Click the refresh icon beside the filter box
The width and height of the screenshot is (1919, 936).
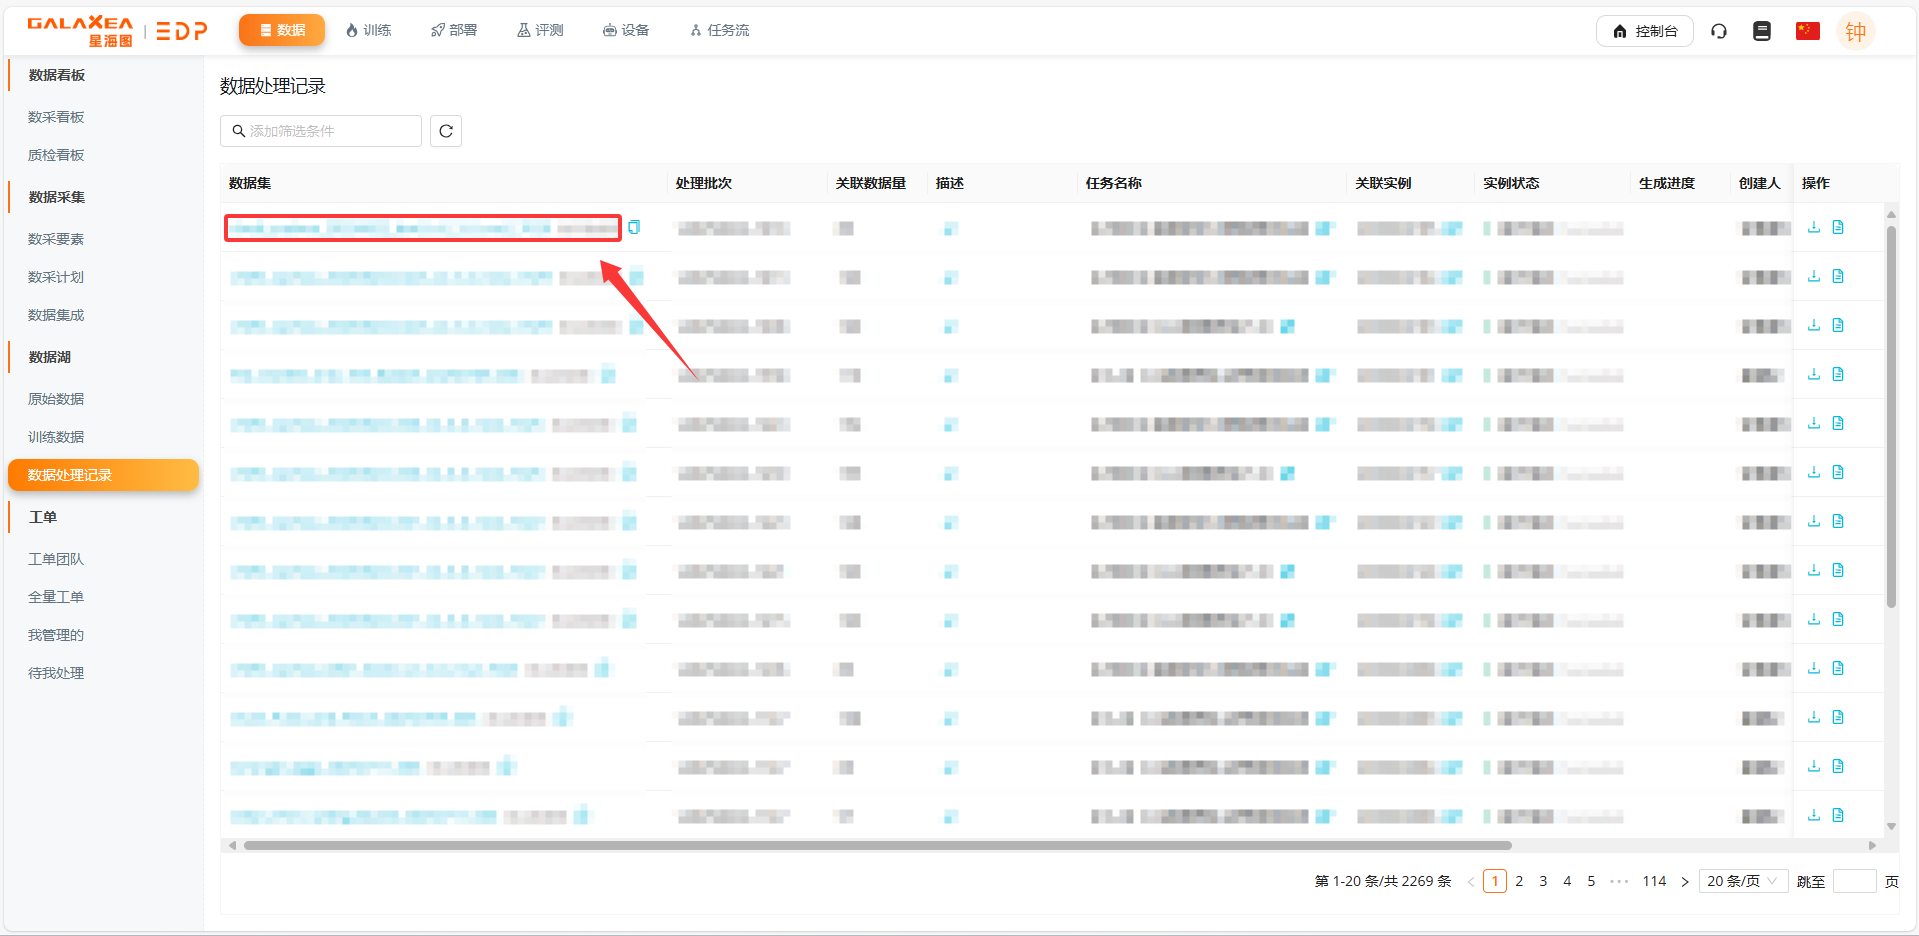click(x=446, y=131)
